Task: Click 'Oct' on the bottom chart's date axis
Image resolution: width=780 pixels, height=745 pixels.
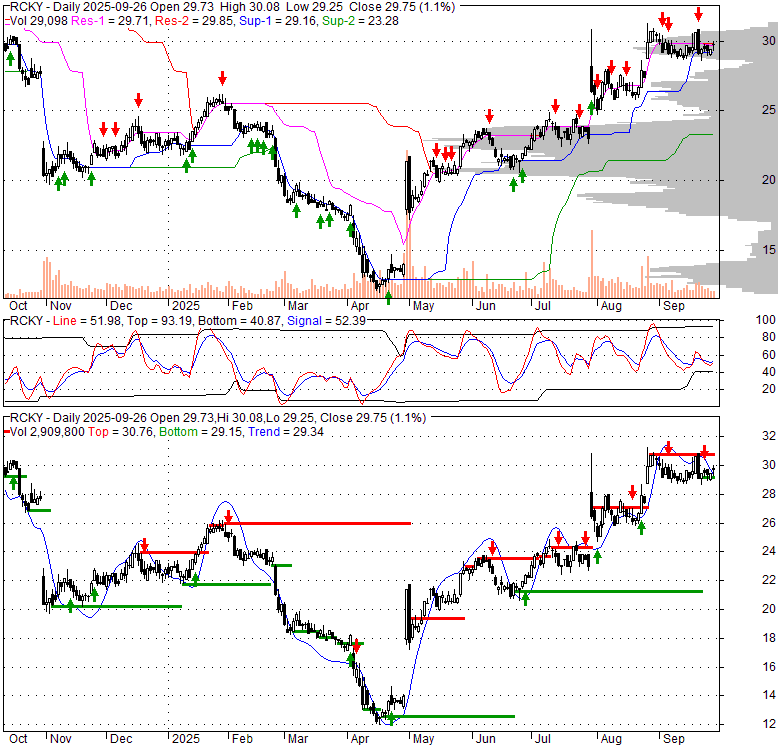Action: pos(18,739)
